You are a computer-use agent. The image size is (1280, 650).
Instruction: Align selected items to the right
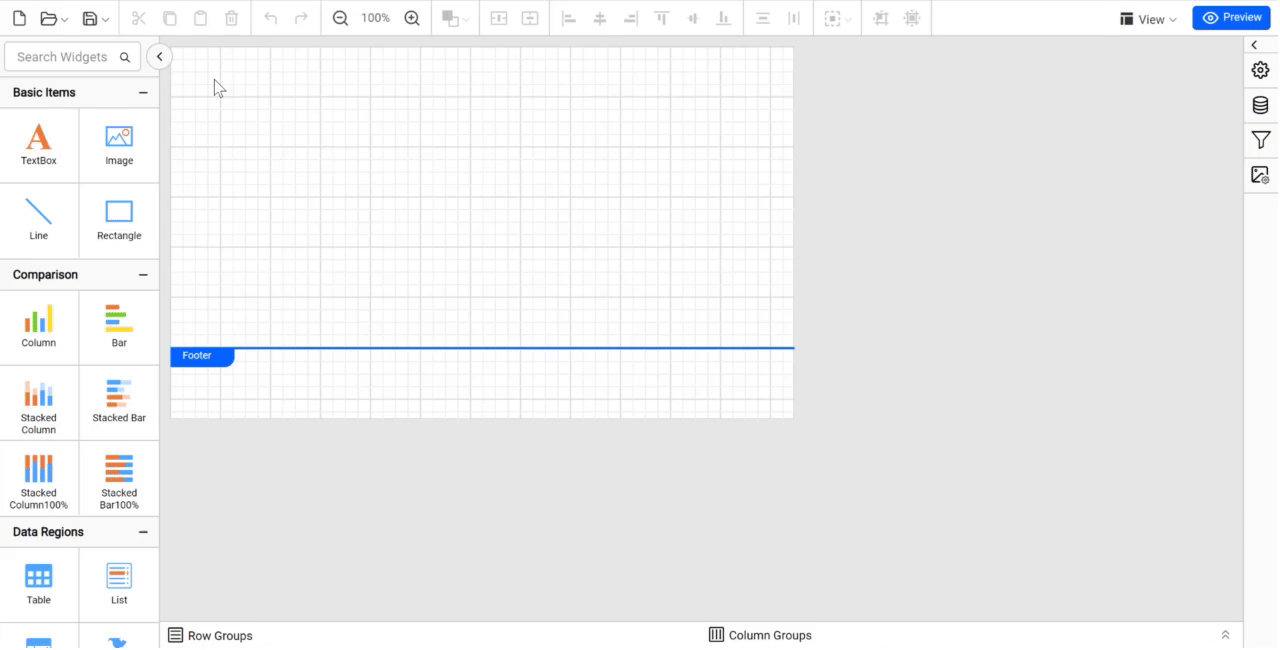point(630,18)
